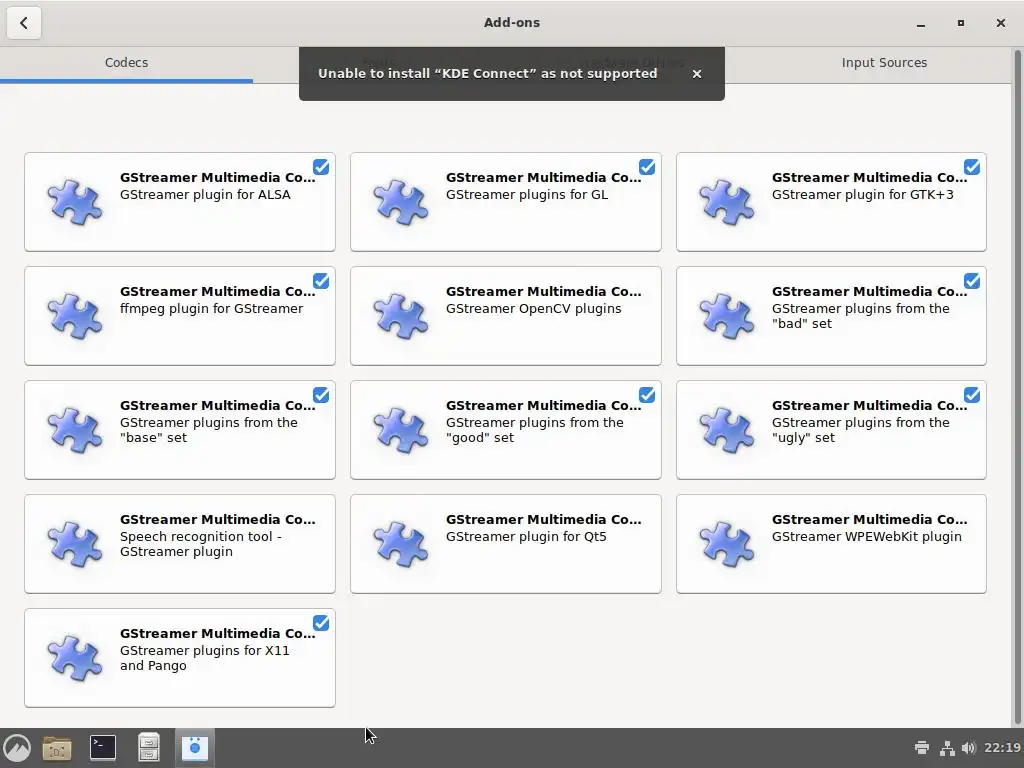Toggle installed checkmark on ALSA plugin card

click(321, 167)
